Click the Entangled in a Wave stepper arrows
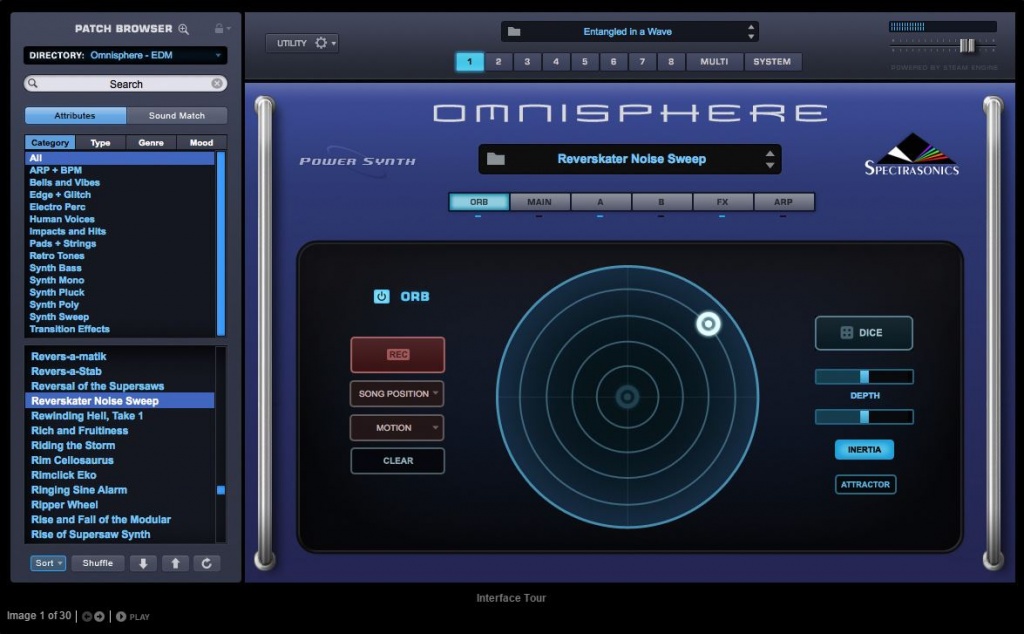The width and height of the screenshot is (1024, 634). point(751,31)
